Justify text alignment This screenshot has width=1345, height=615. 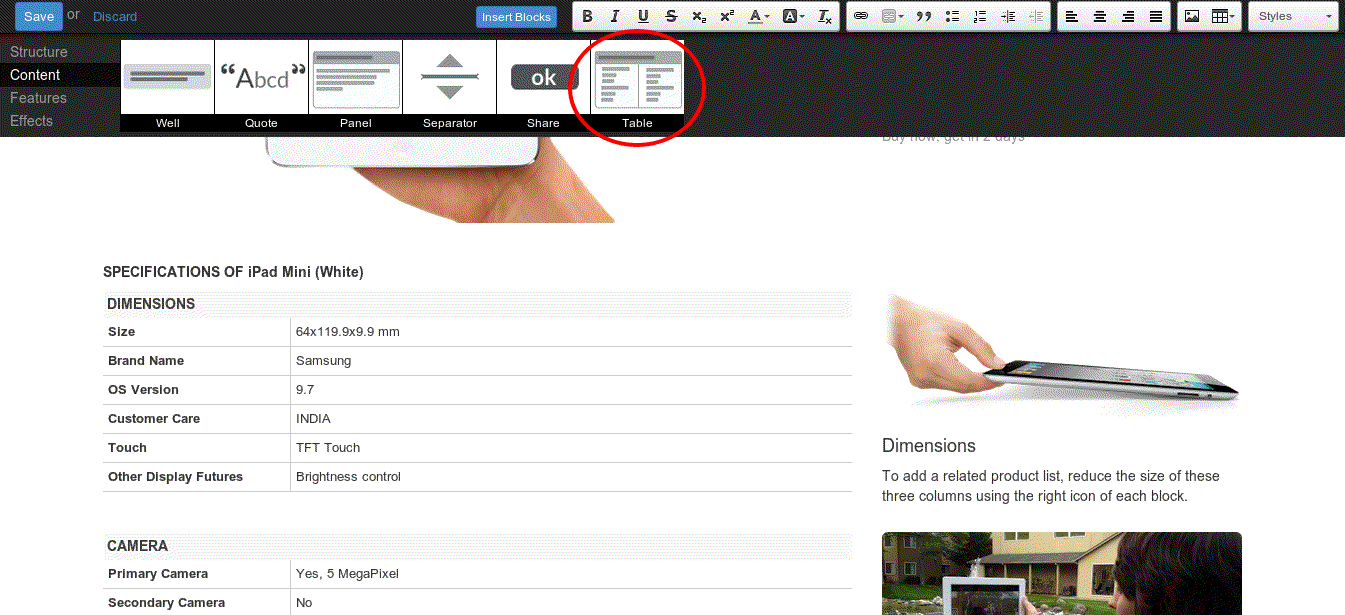(x=1156, y=16)
